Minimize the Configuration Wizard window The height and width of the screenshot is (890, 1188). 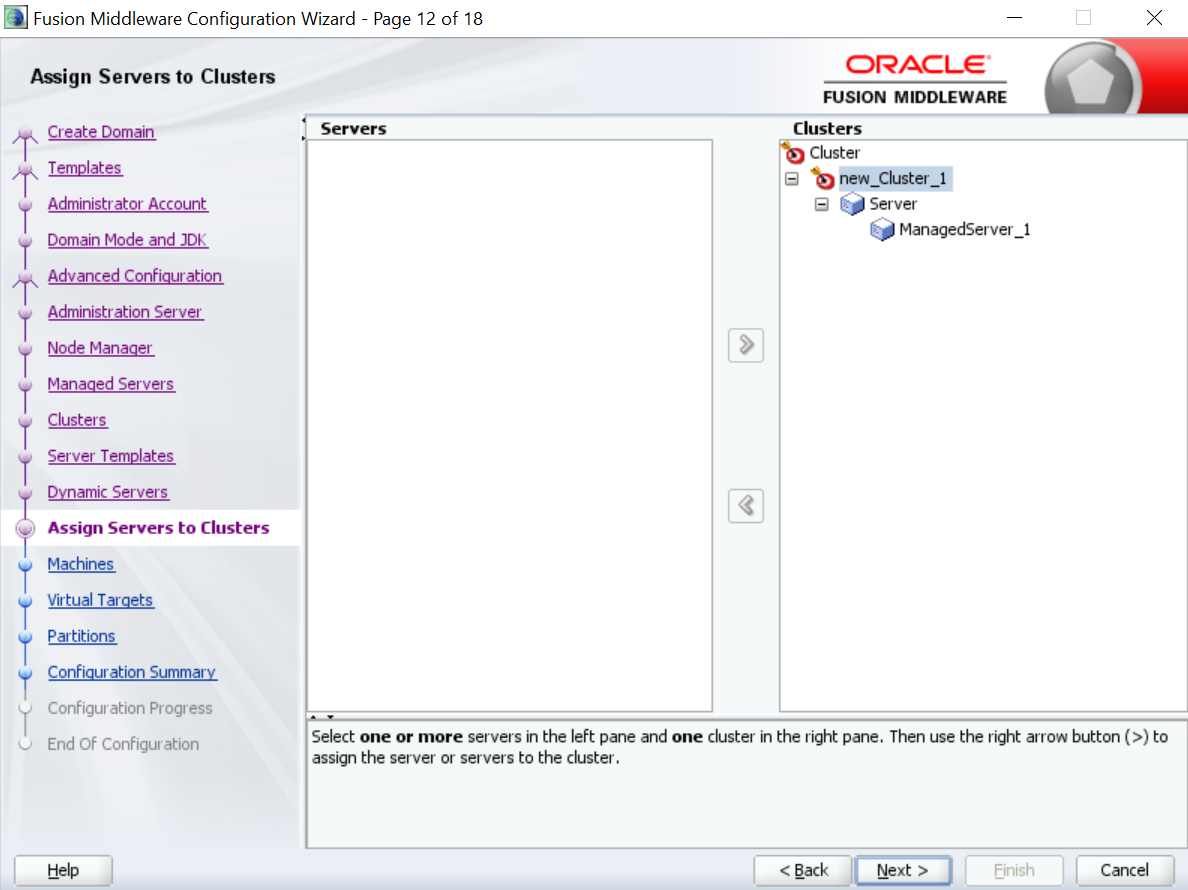click(1014, 17)
